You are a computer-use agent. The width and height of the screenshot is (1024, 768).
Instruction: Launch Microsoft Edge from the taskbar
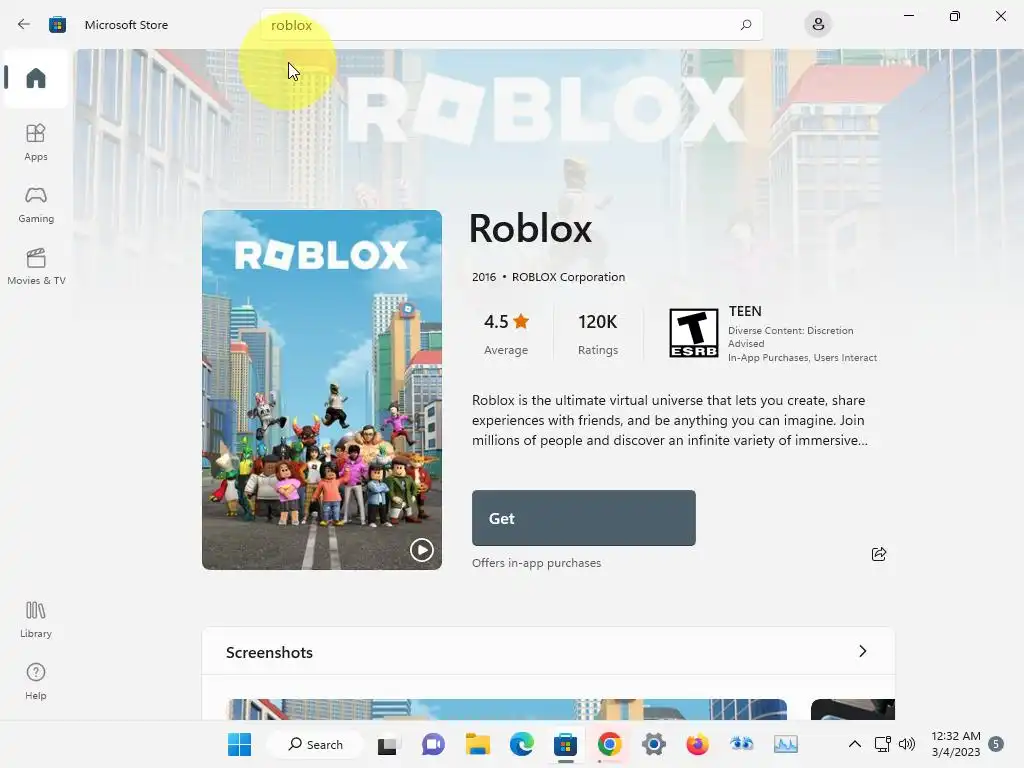click(x=521, y=744)
